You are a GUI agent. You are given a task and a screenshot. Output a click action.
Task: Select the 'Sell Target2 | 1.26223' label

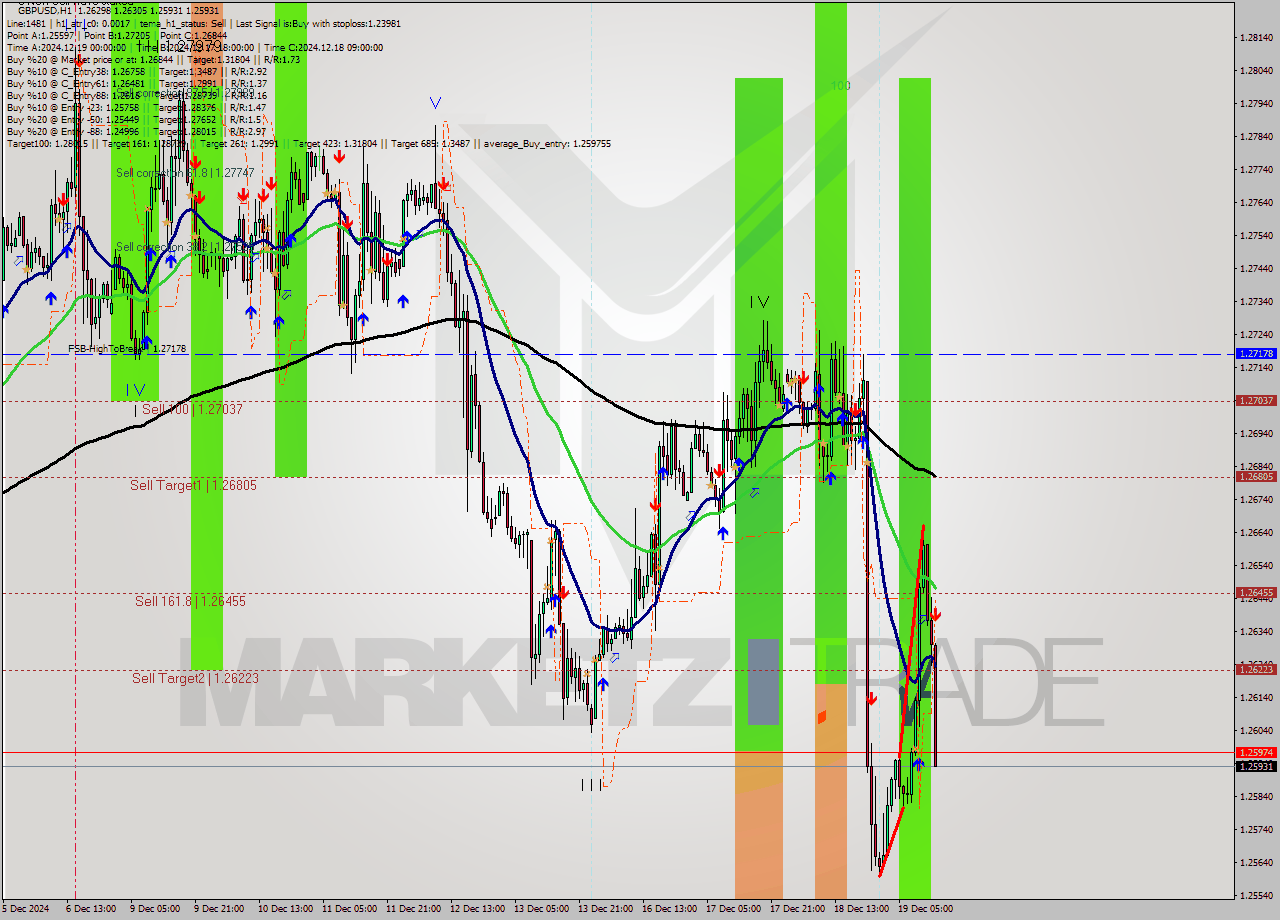pyautogui.click(x=195, y=678)
